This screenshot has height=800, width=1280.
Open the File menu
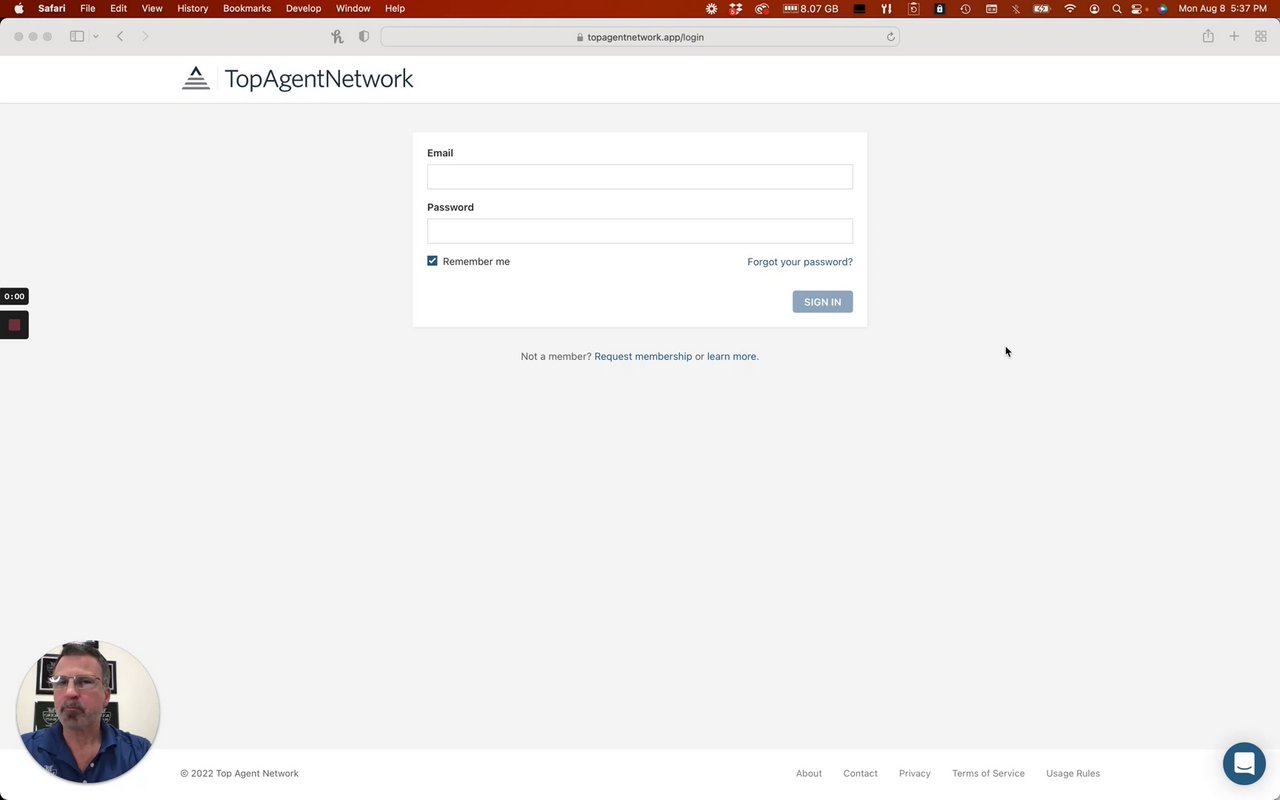[x=88, y=8]
